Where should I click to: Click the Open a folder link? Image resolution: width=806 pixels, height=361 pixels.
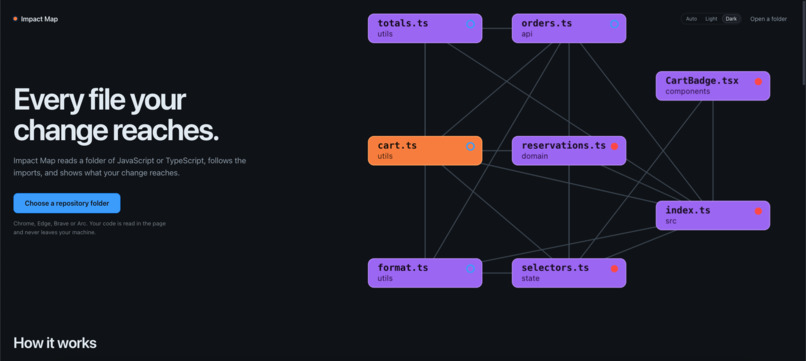(x=768, y=19)
